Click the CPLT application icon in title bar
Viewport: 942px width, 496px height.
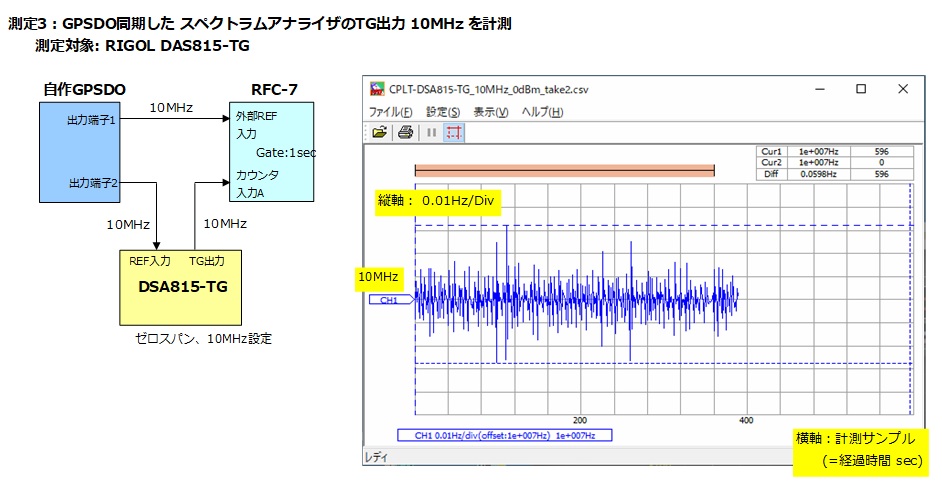(377, 89)
